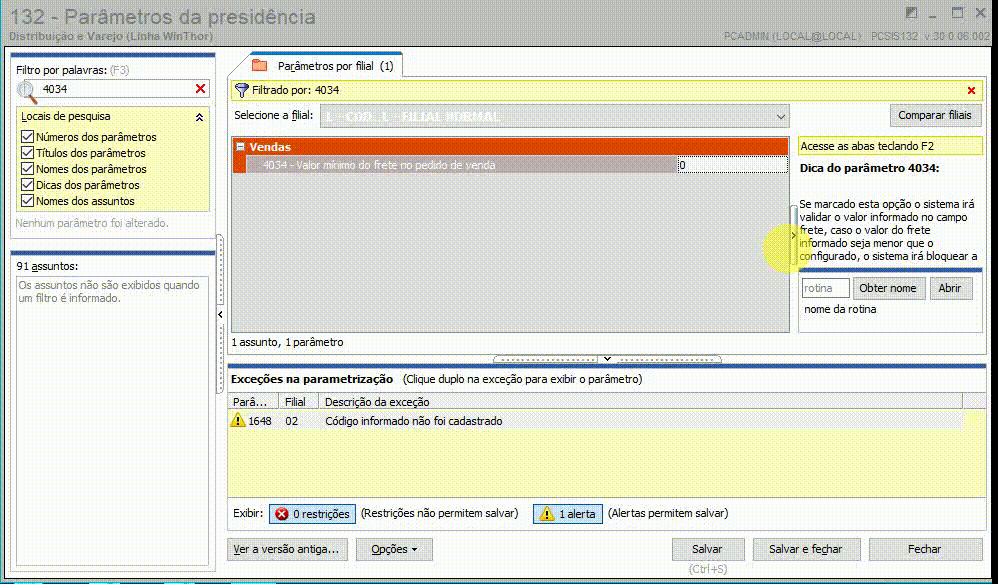This screenshot has height=584, width=998.
Task: Collapse left panel with splitter arrow
Action: click(220, 314)
